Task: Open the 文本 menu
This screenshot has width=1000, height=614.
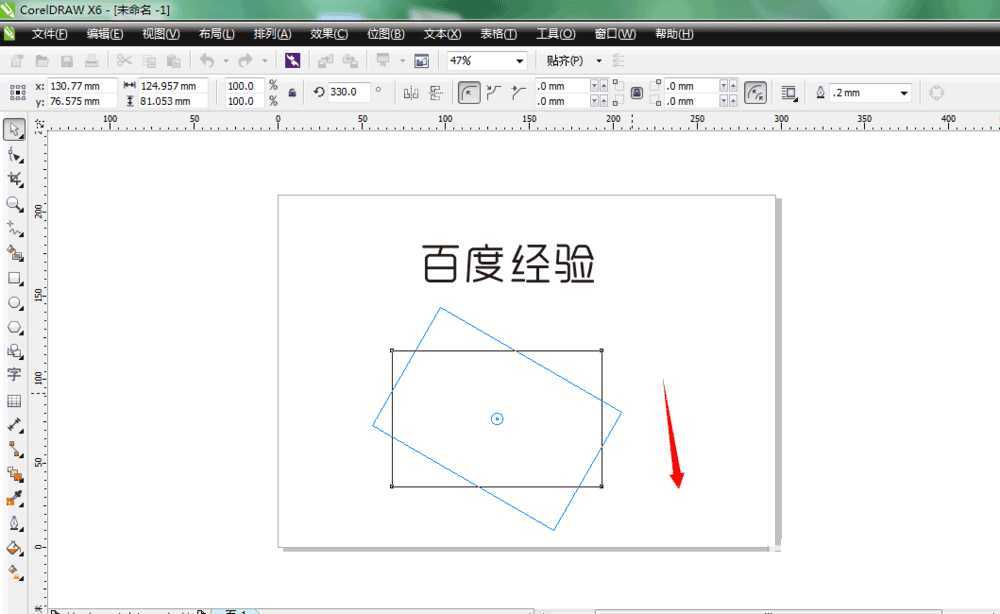Action: (x=440, y=33)
